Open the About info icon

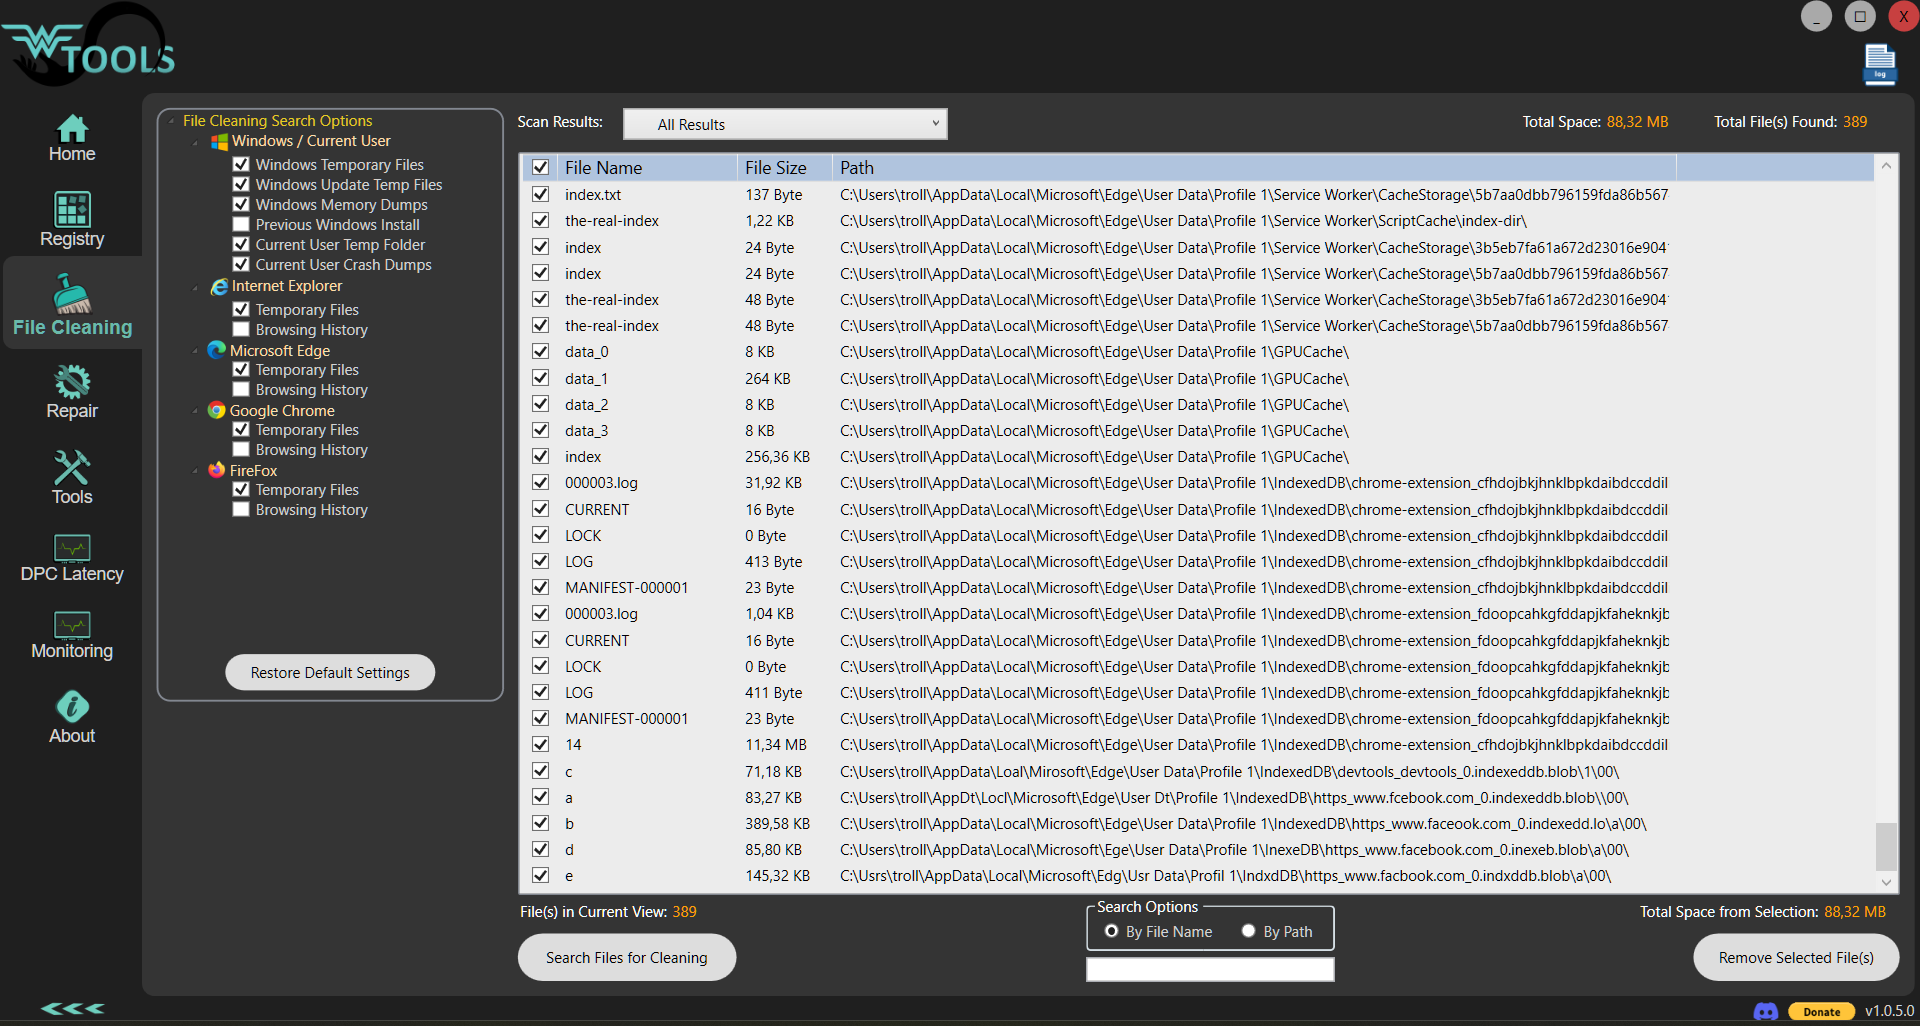[72, 707]
